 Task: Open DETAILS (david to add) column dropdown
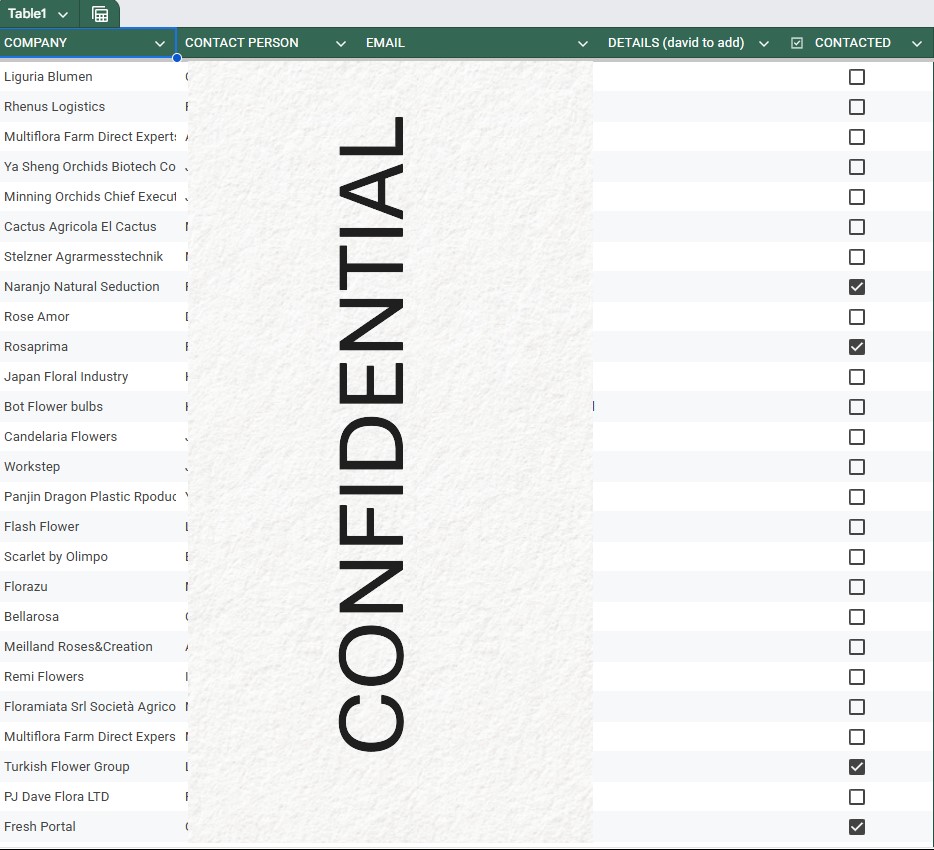tap(764, 43)
